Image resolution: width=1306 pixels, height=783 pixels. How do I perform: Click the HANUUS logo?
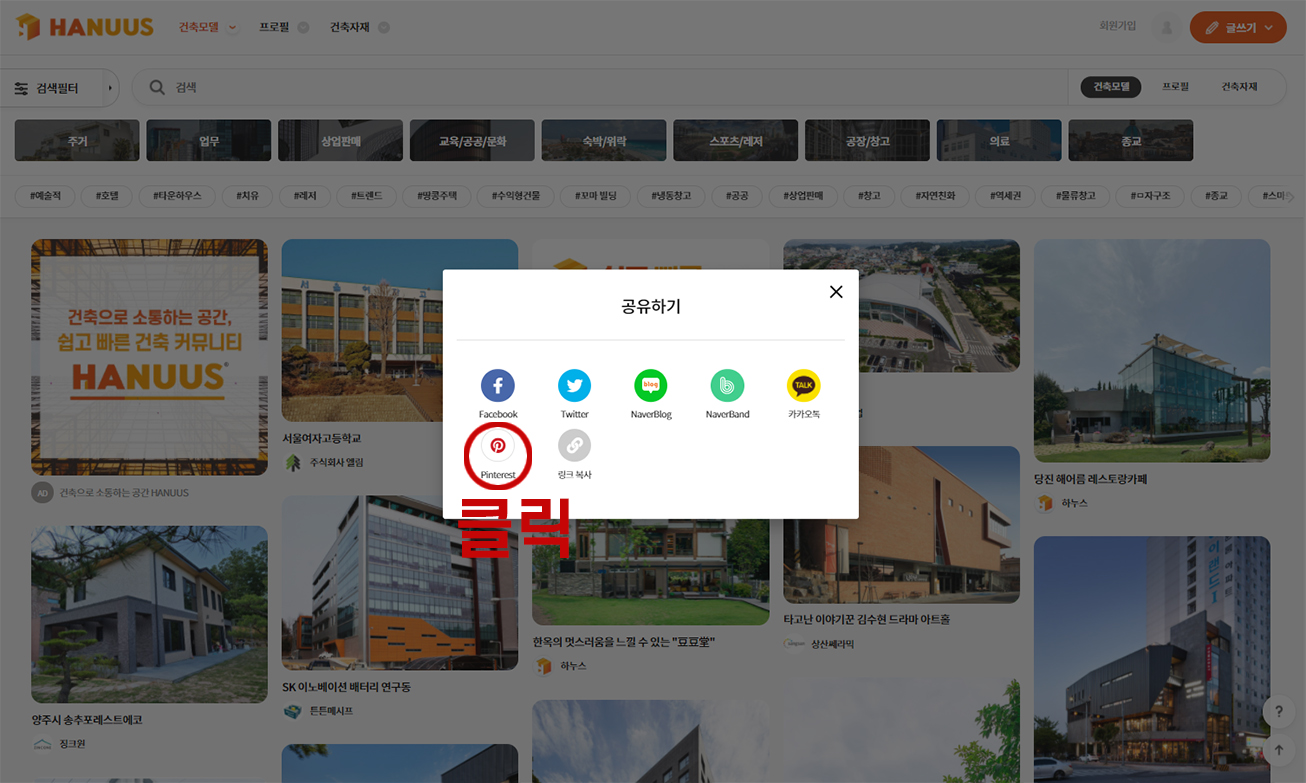tap(85, 27)
